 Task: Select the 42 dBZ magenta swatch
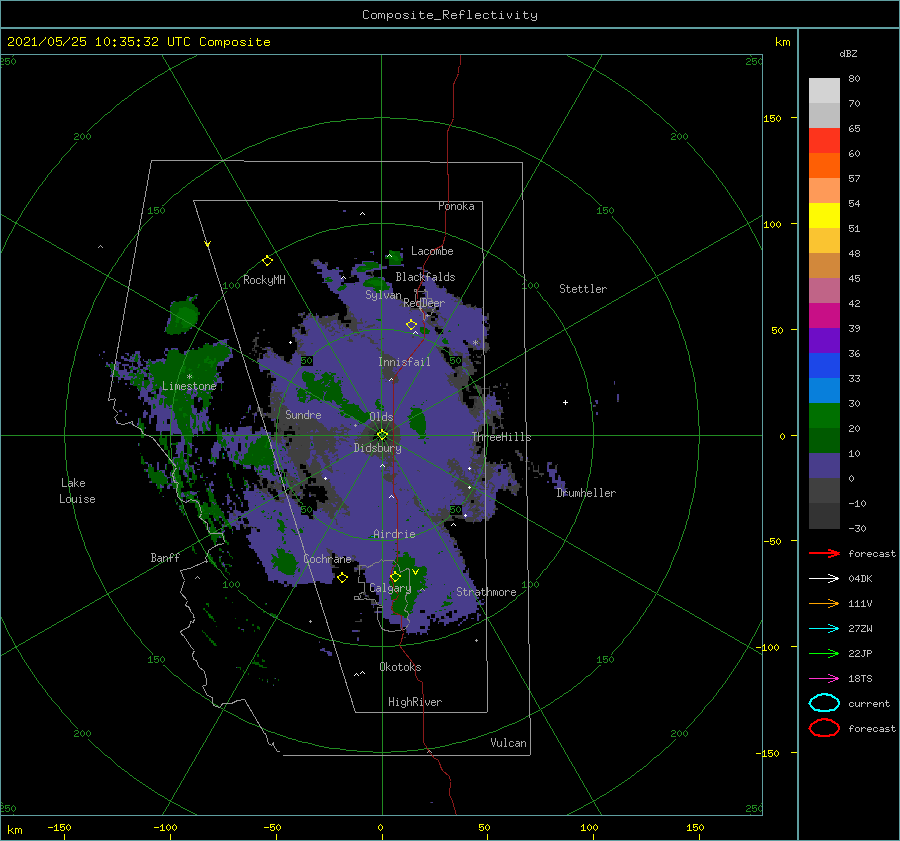click(824, 315)
